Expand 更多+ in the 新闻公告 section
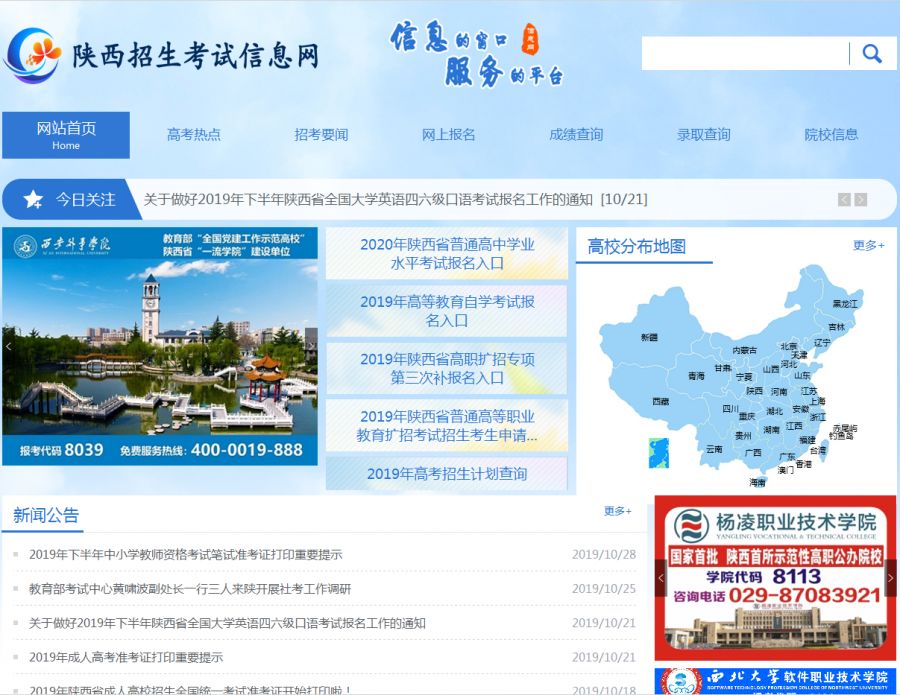 (x=616, y=511)
